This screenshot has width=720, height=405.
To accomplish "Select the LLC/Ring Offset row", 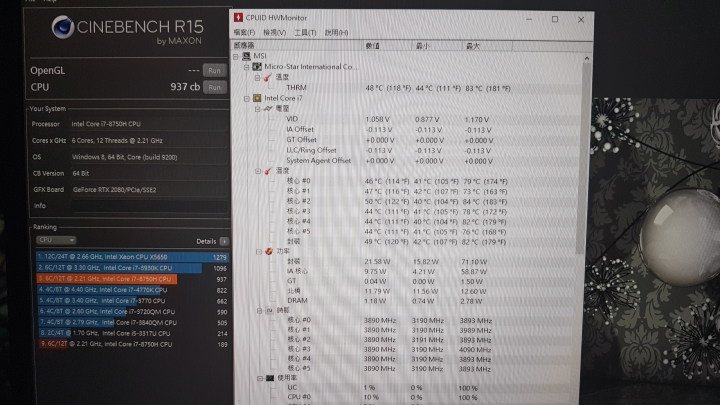I will [x=388, y=150].
